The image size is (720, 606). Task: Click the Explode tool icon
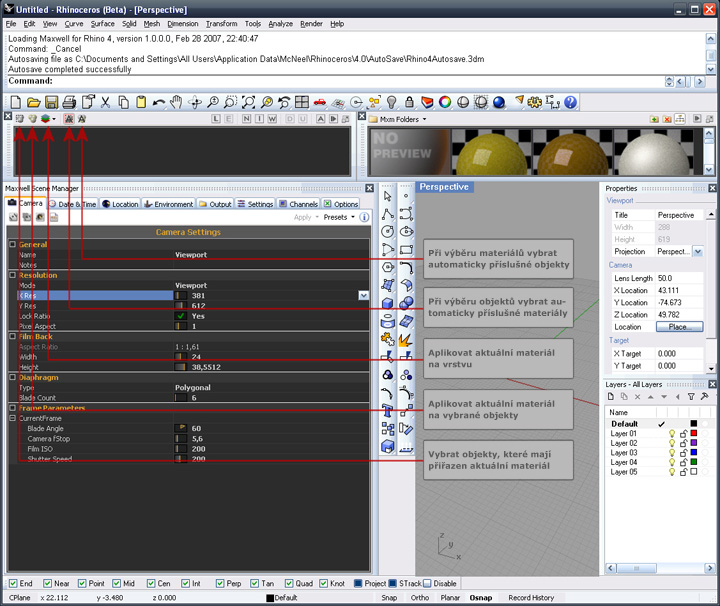point(406,339)
